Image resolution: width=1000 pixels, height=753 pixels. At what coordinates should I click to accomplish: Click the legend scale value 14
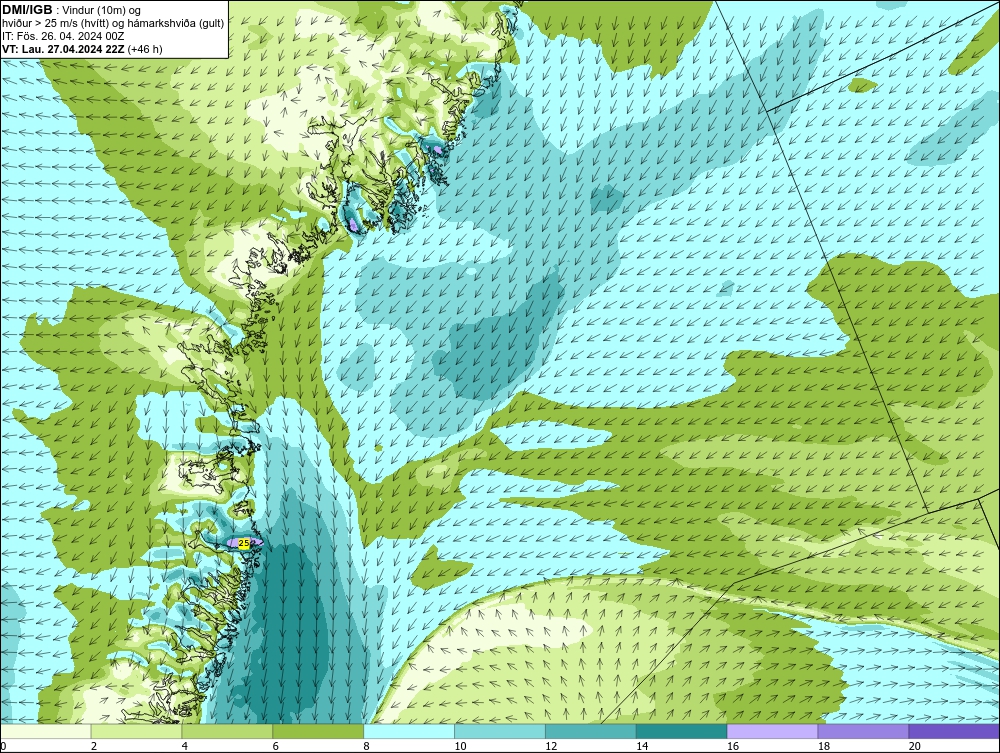coord(642,746)
